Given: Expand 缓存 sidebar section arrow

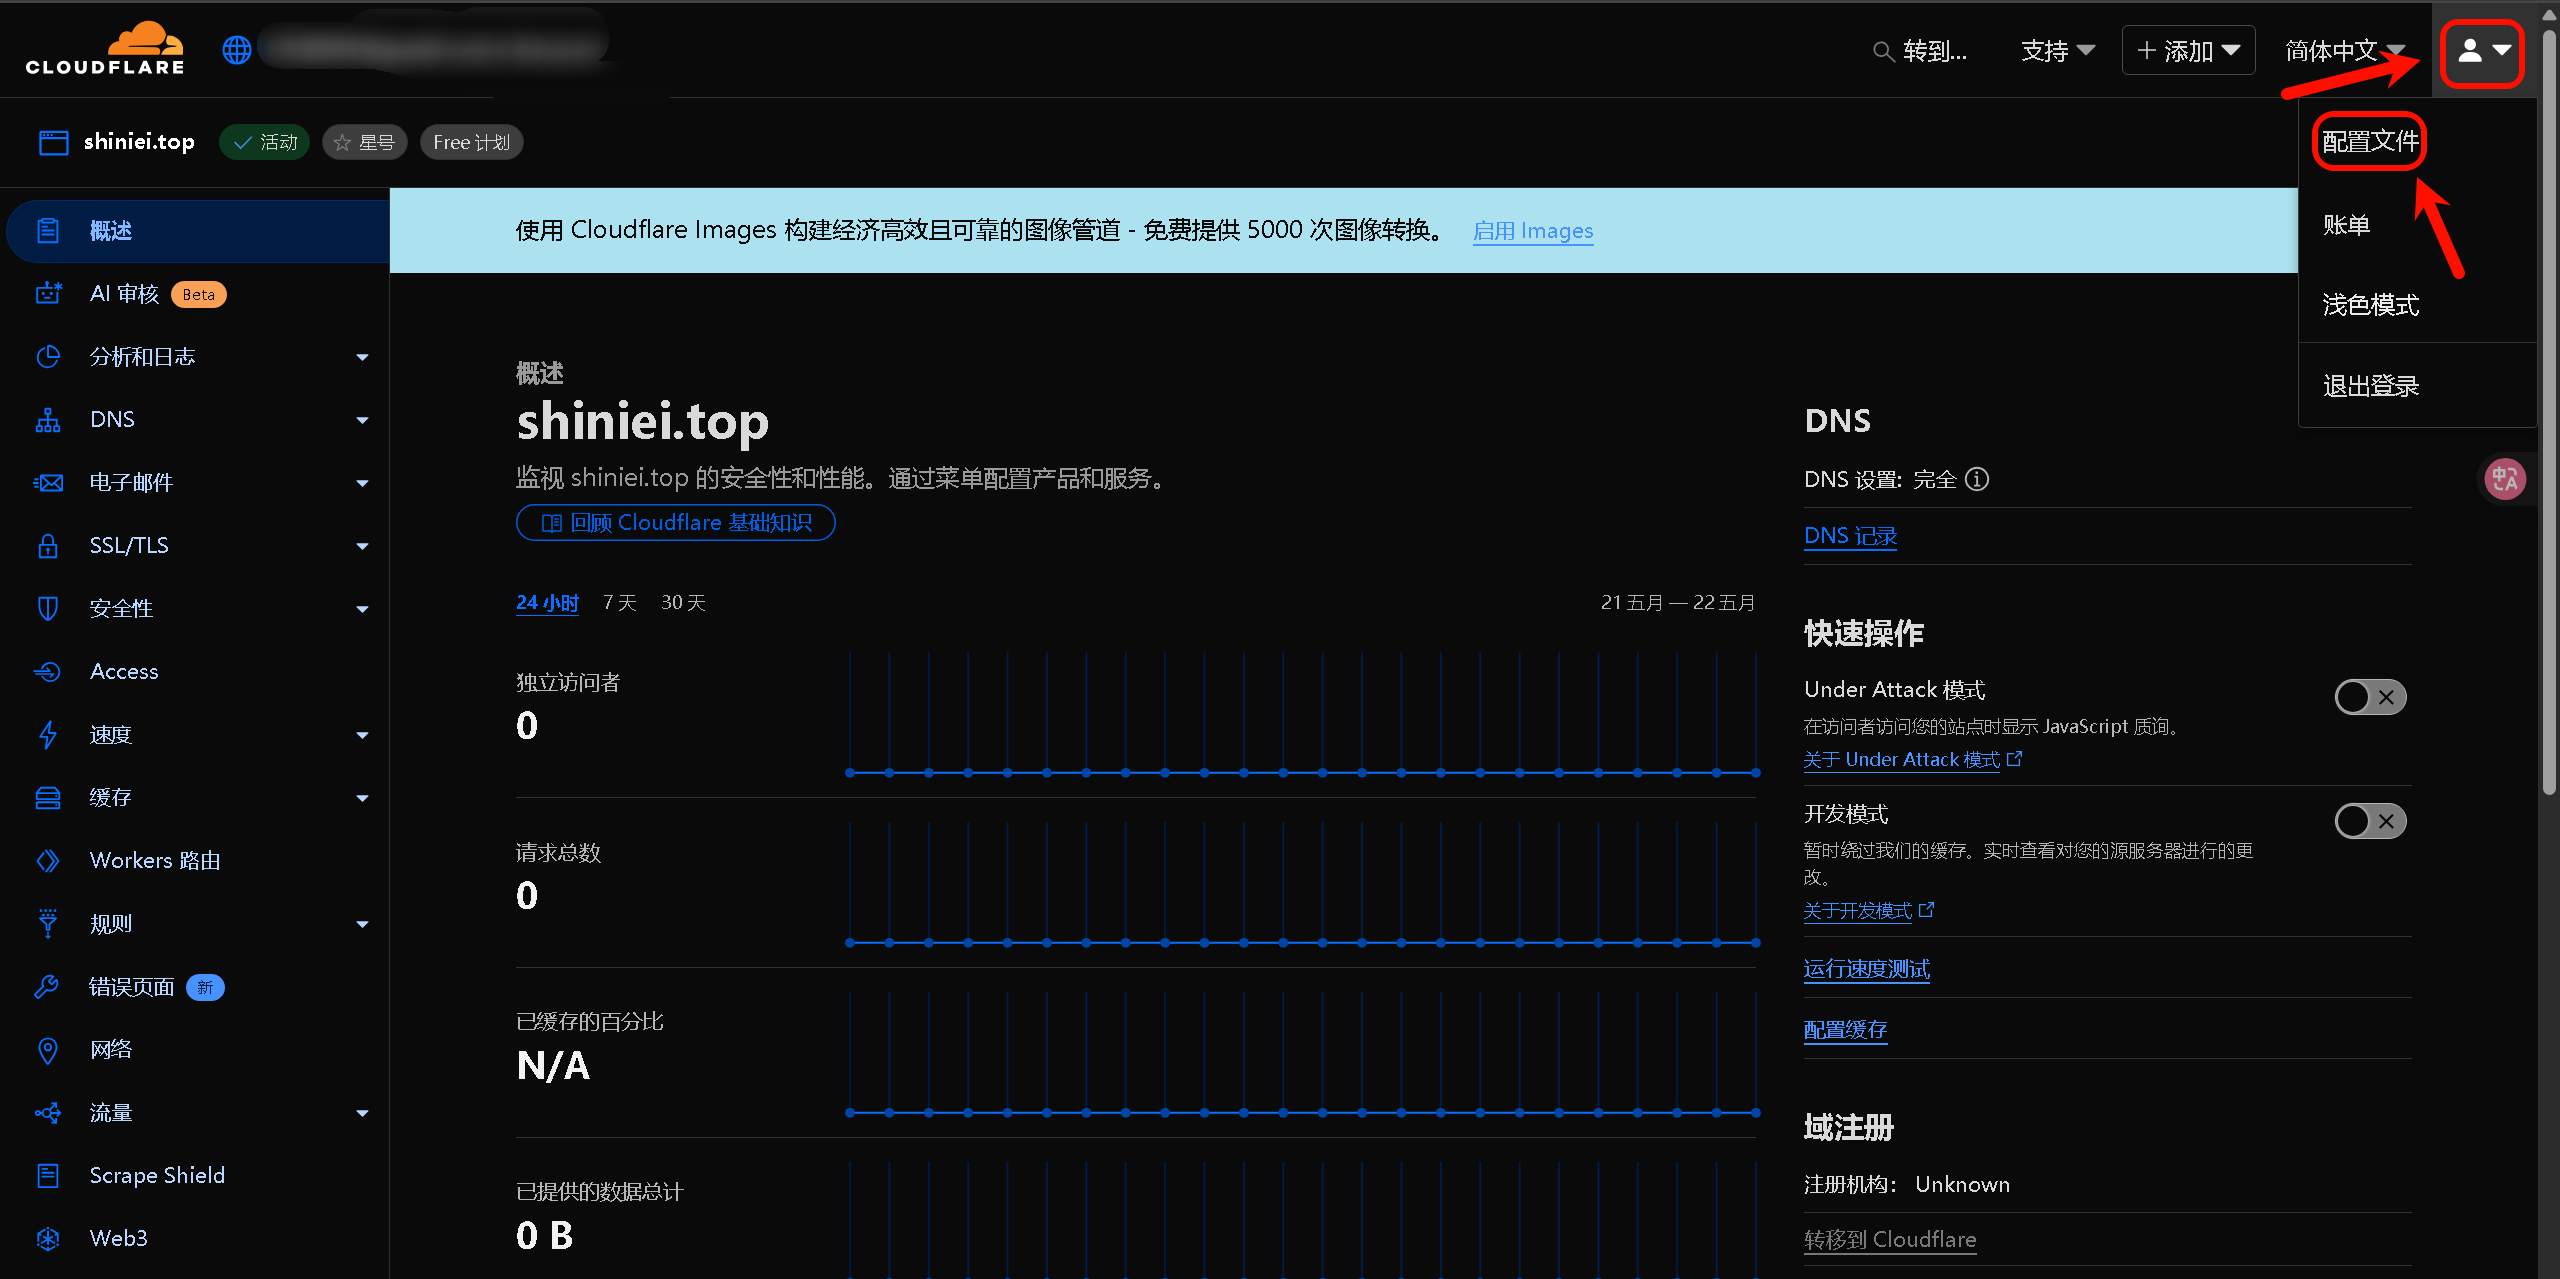Looking at the screenshot, I should coord(362,798).
